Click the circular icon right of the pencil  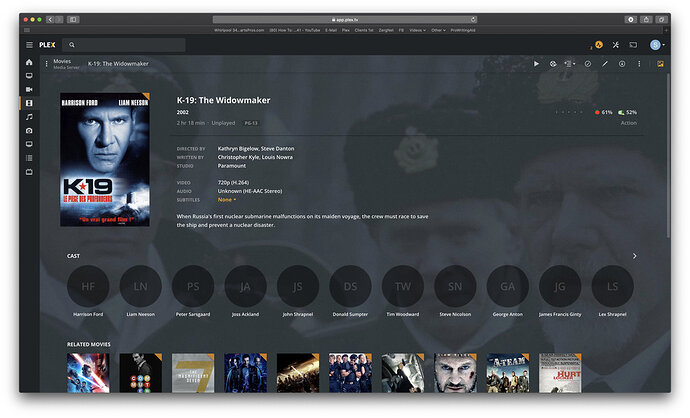[622, 64]
